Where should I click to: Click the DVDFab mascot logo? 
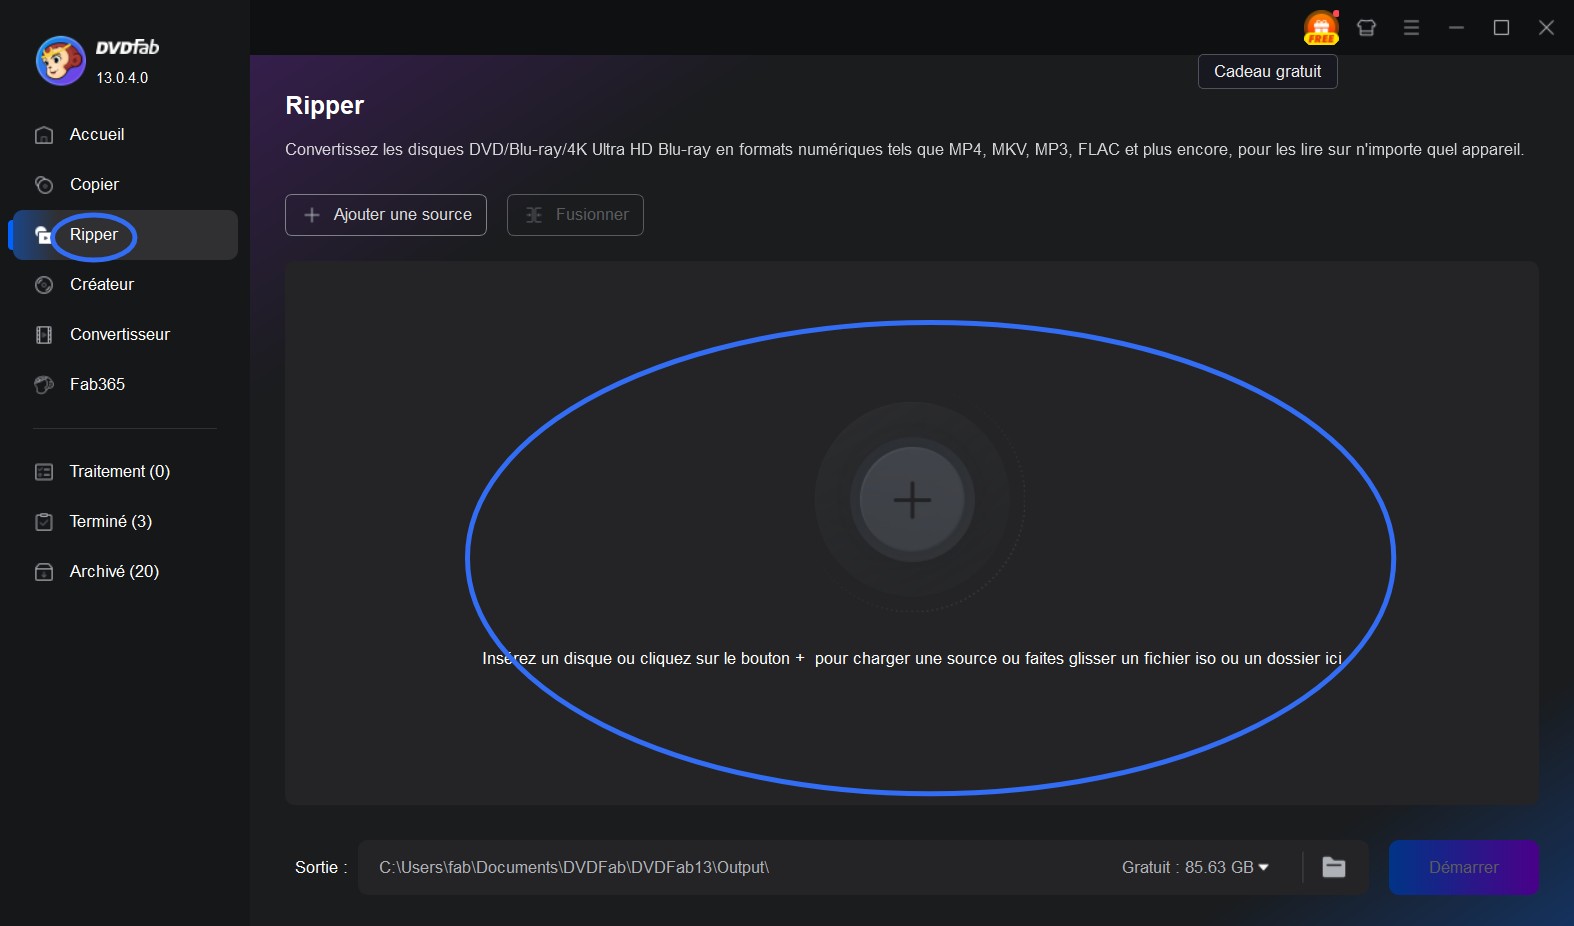click(x=61, y=61)
